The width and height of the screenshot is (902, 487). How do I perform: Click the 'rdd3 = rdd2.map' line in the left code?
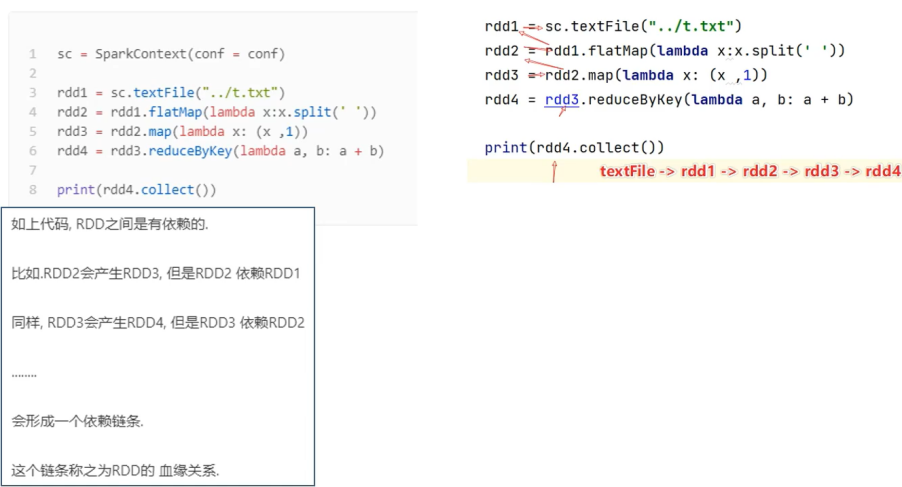182,132
